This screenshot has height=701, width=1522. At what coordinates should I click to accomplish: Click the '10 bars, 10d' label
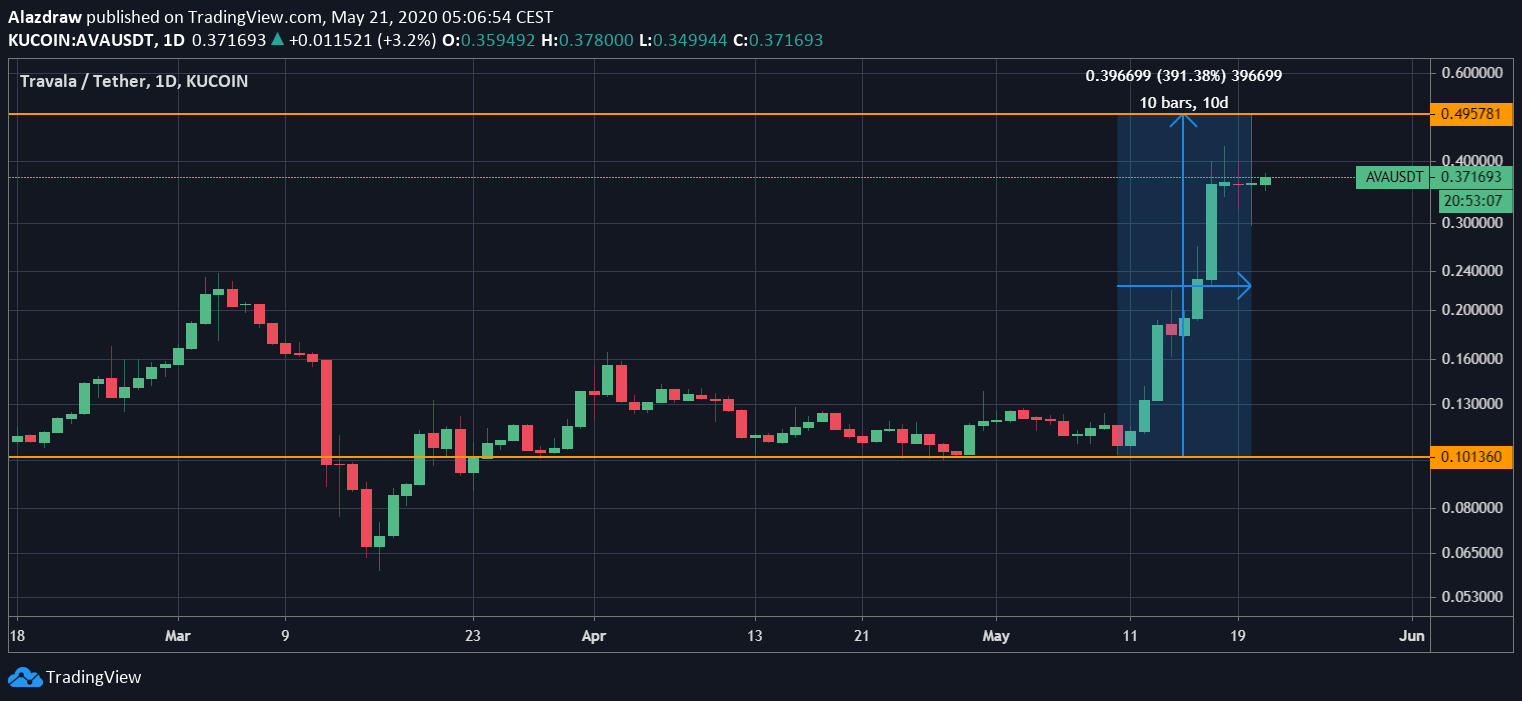coord(1183,102)
